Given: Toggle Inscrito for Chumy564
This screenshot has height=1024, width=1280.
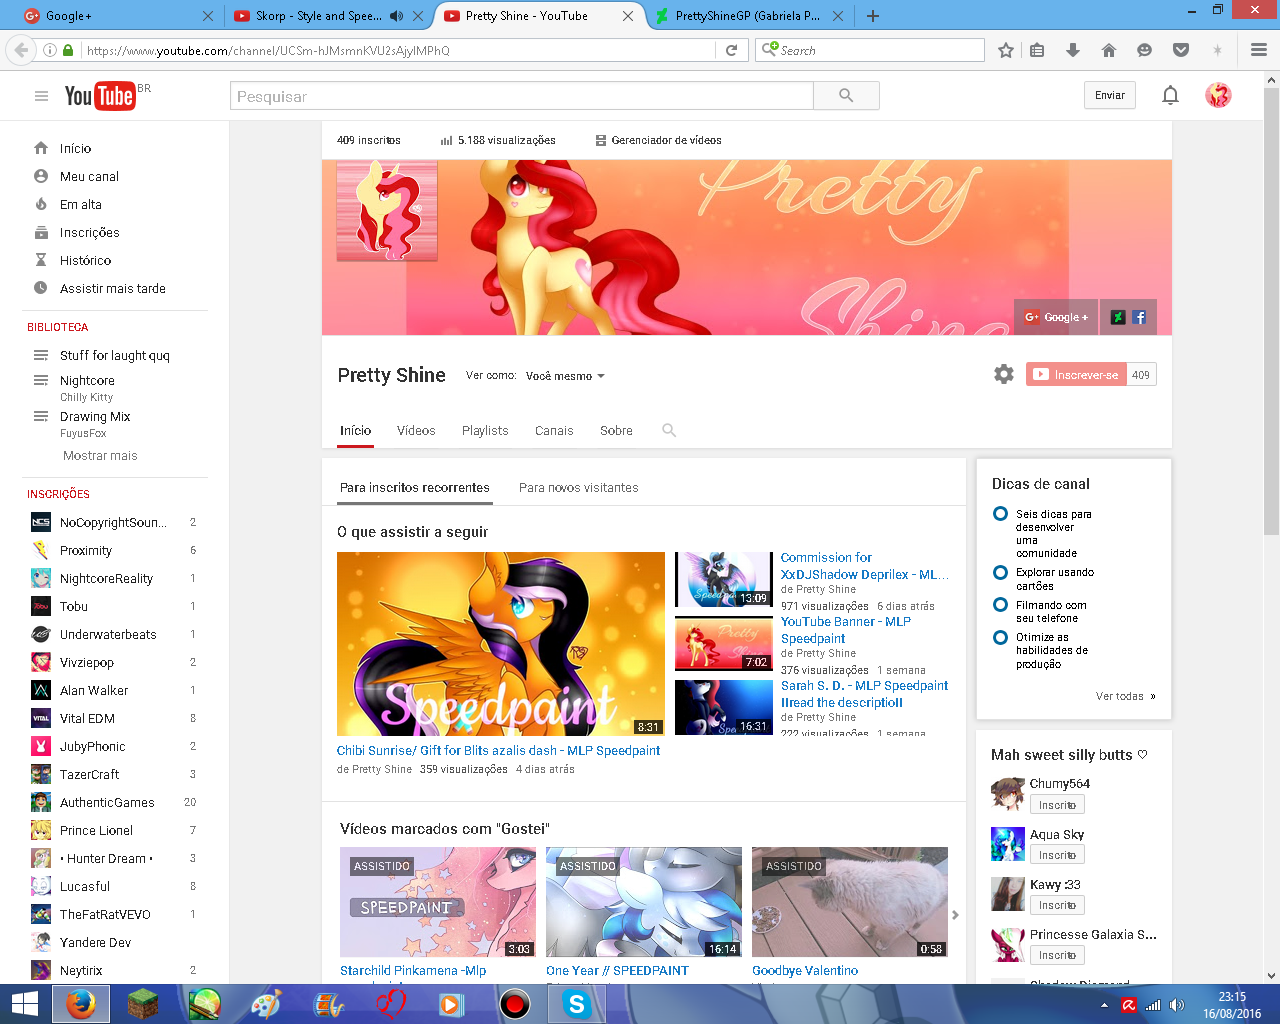Looking at the screenshot, I should click(x=1057, y=805).
